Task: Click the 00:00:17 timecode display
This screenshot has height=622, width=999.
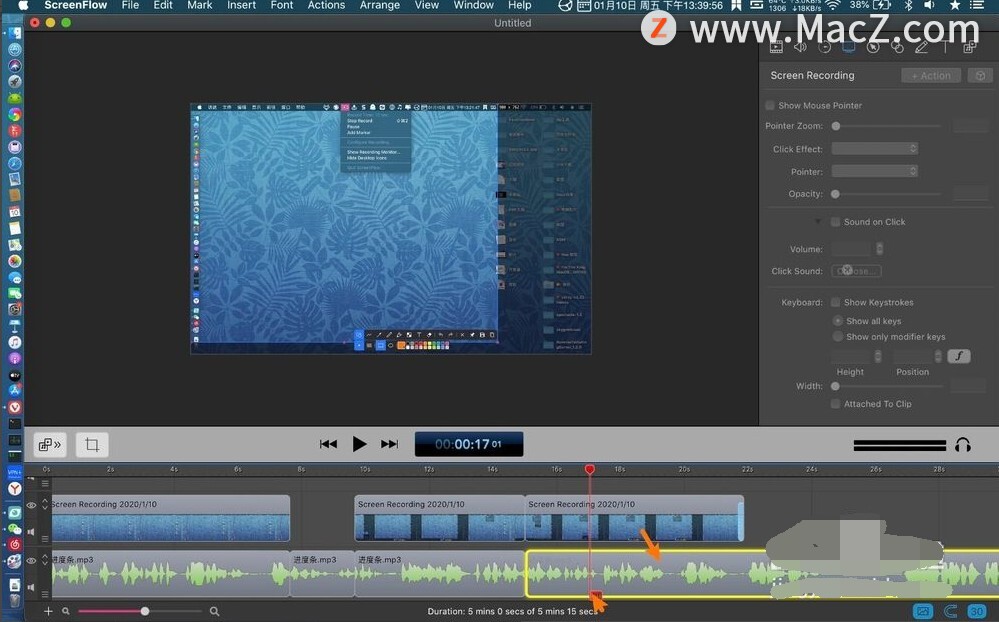Action: click(x=469, y=444)
